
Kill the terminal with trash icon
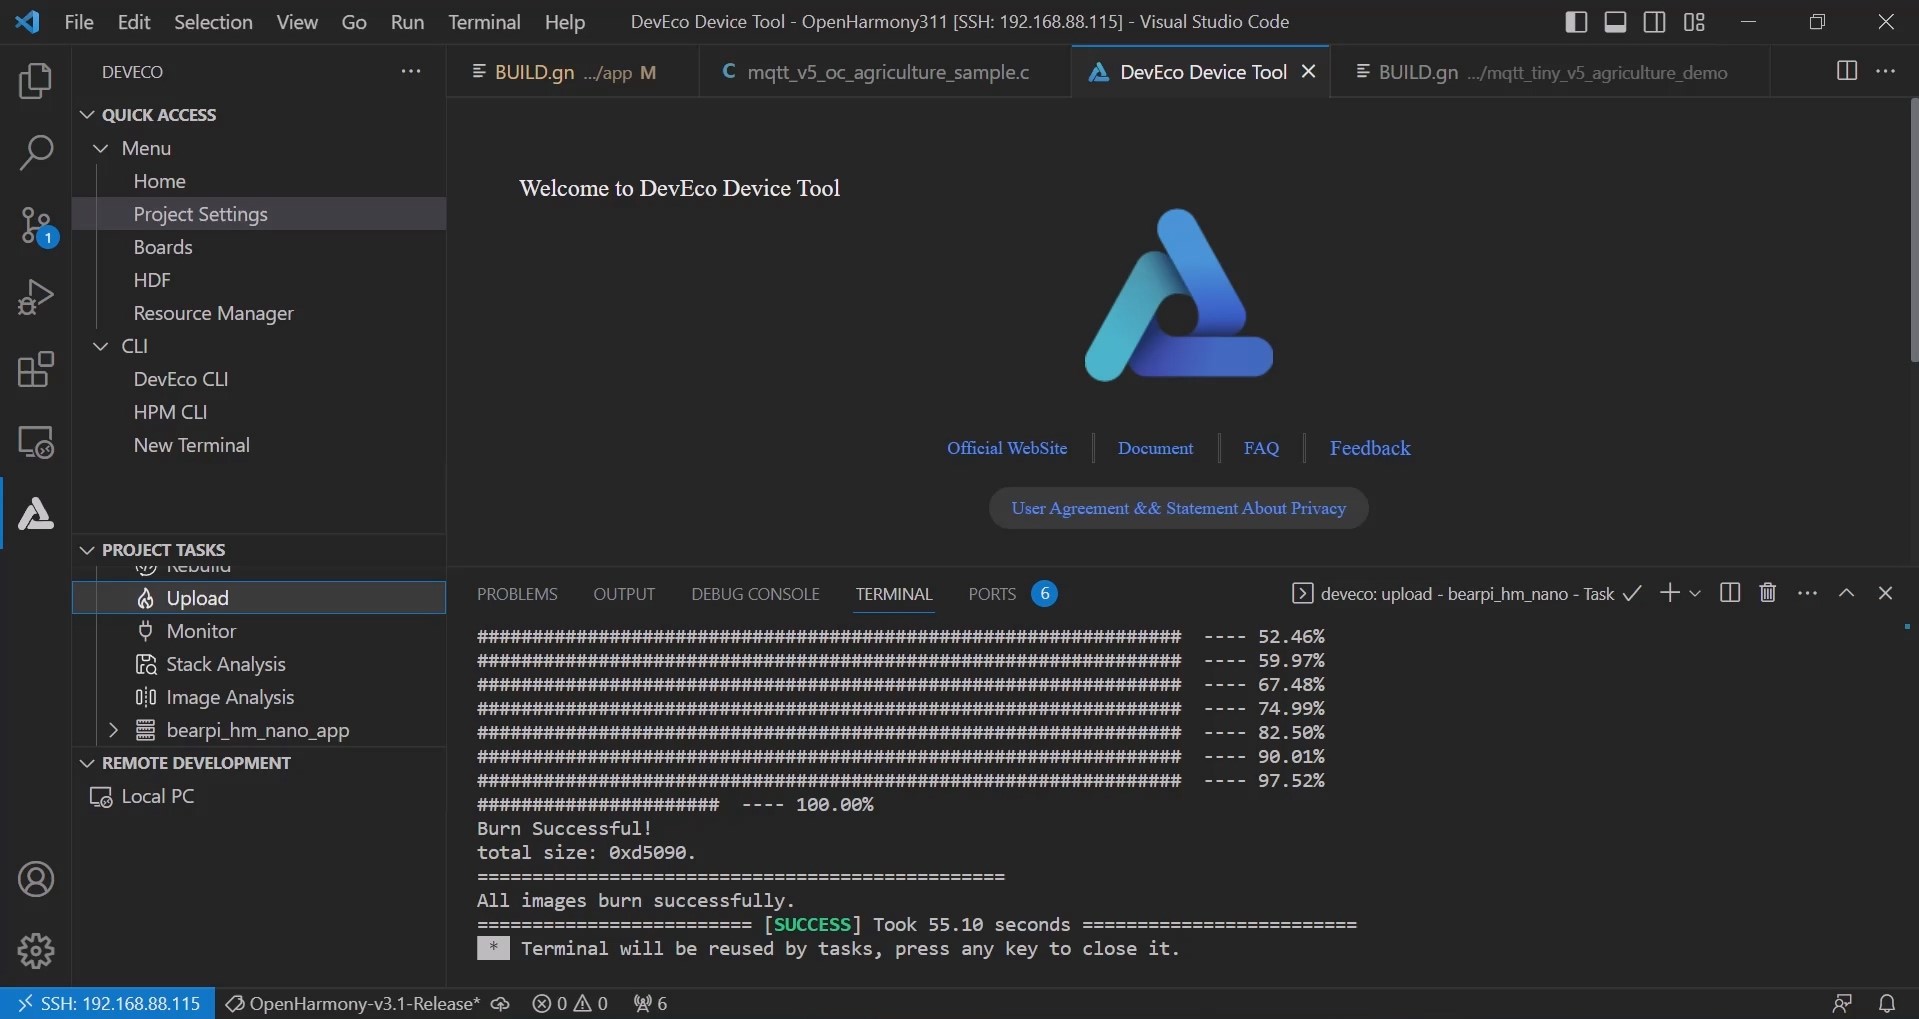(1768, 593)
